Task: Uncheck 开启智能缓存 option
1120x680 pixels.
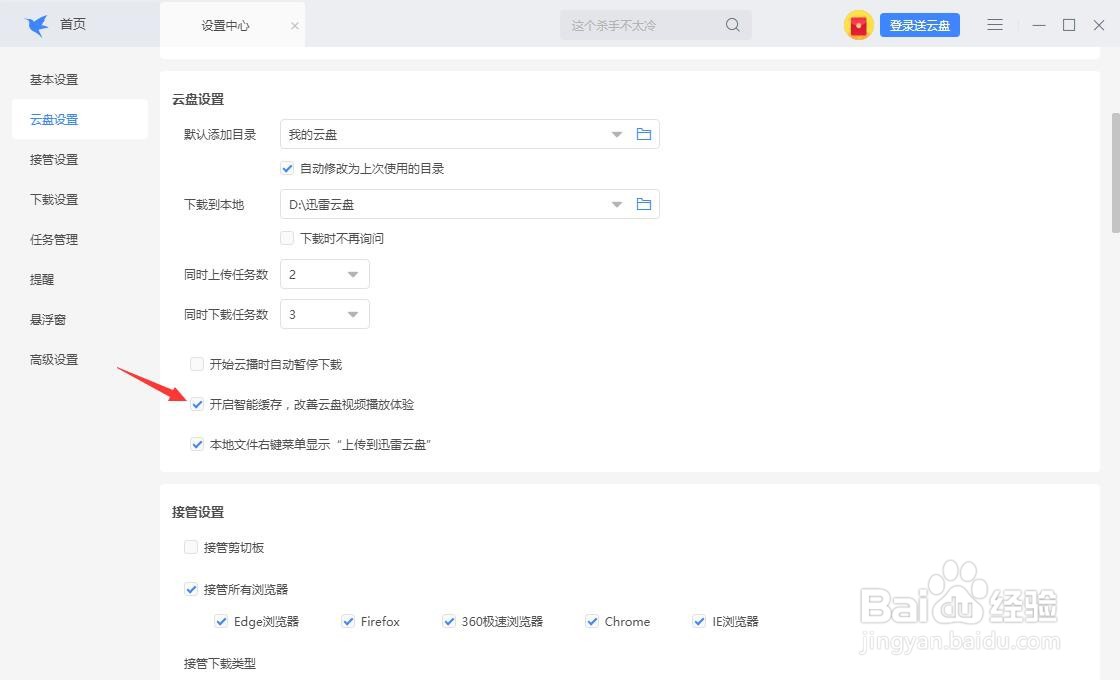Action: pos(197,404)
